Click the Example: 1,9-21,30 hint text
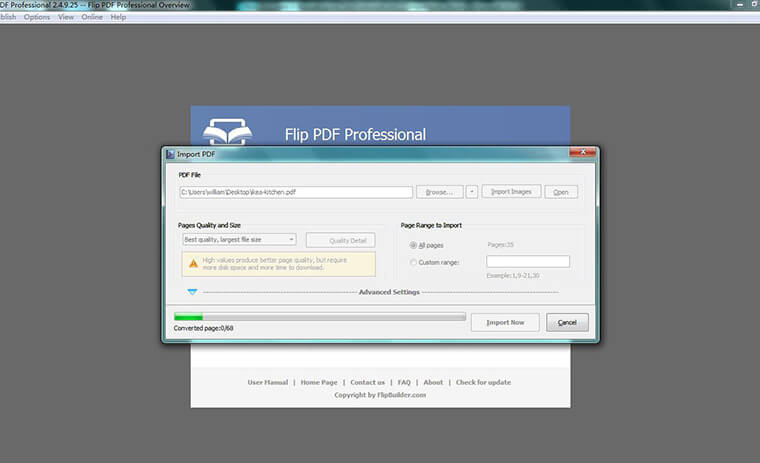The width and height of the screenshot is (760, 463). [513, 275]
